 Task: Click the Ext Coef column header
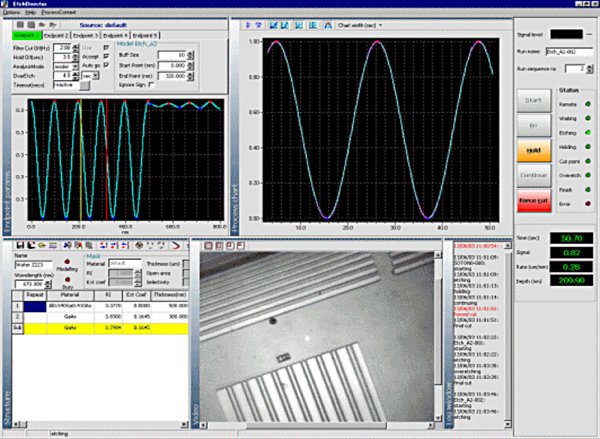[137, 295]
